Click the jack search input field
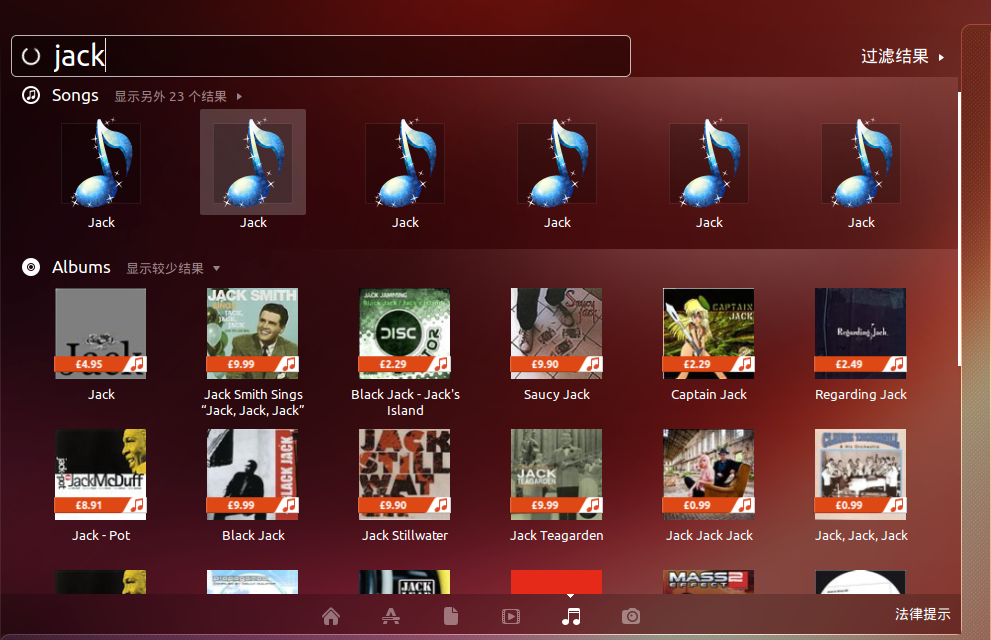 (330, 56)
